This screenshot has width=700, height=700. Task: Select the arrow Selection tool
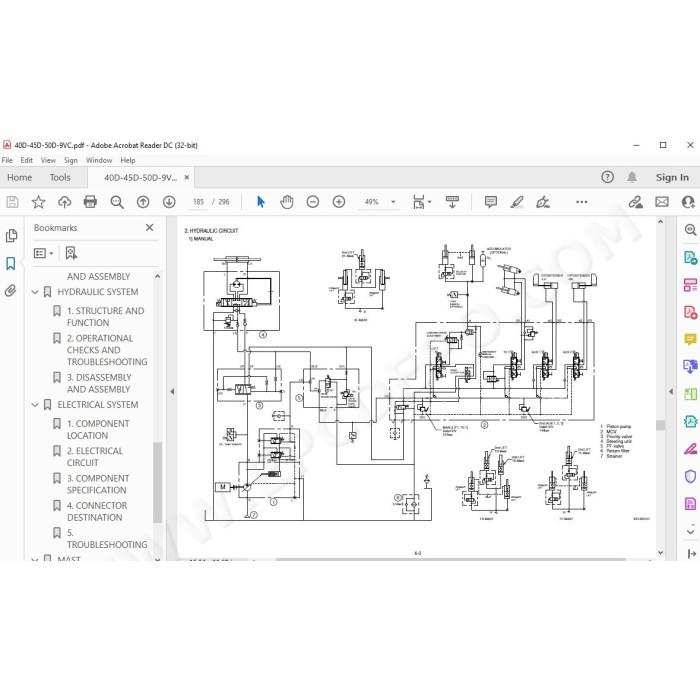261,202
